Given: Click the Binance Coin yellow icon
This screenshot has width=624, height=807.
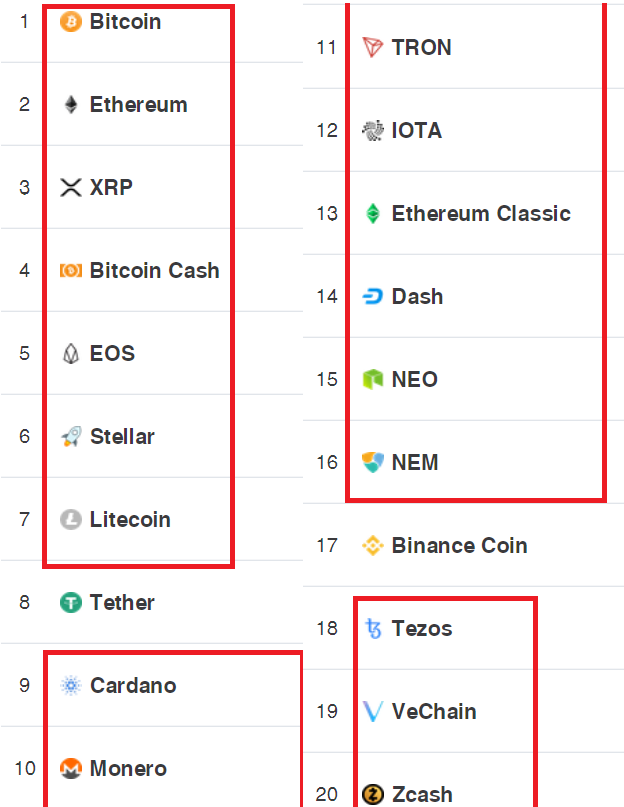Looking at the screenshot, I should pyautogui.click(x=373, y=546).
